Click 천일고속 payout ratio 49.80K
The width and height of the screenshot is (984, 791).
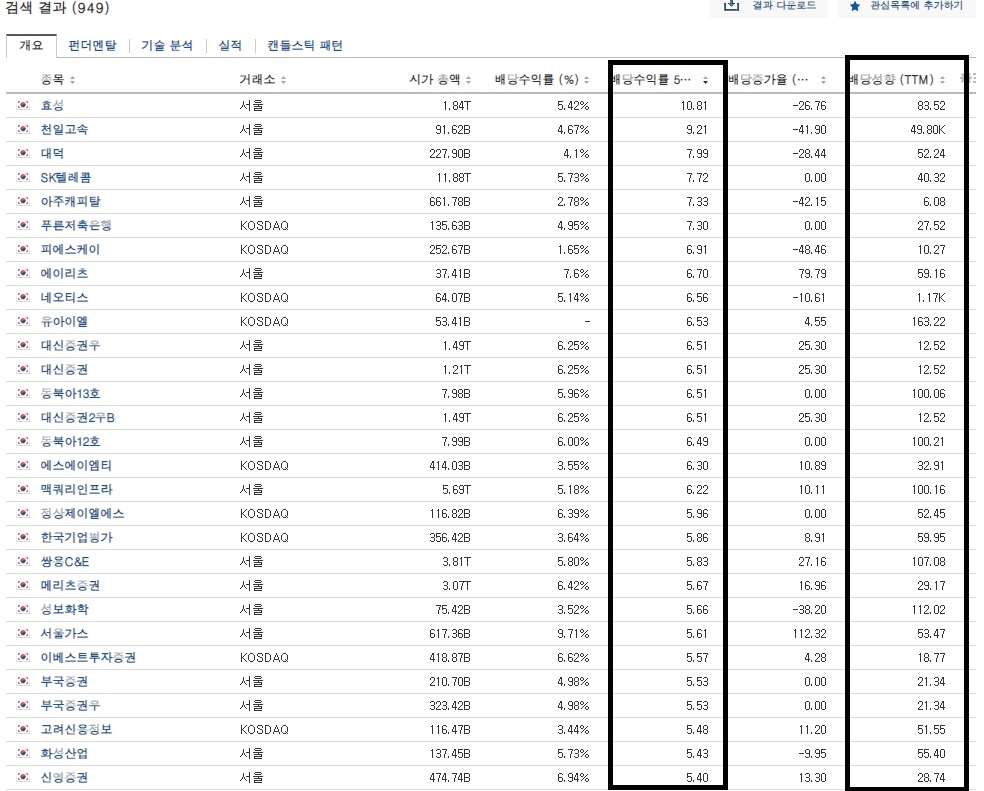[928, 129]
